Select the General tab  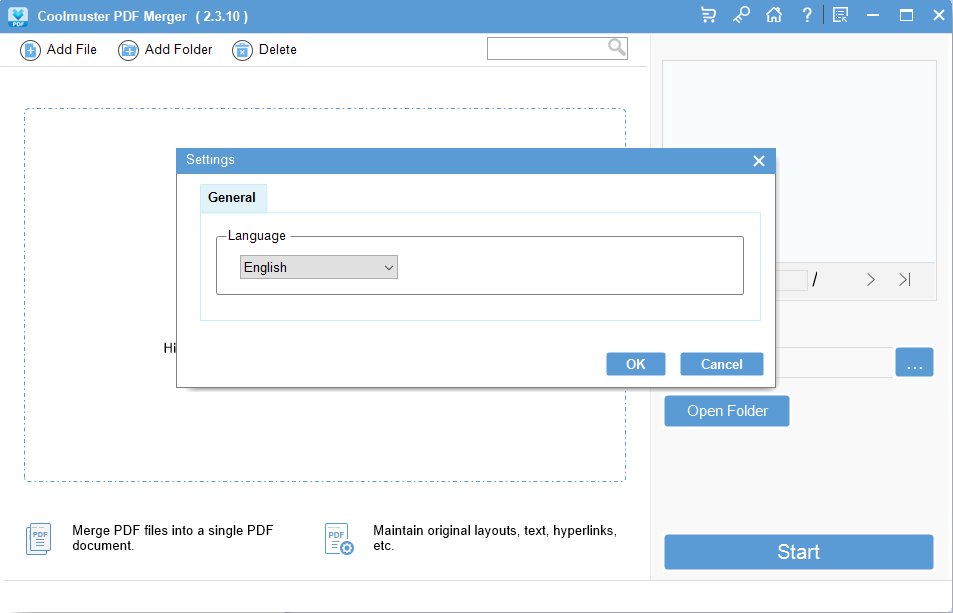pyautogui.click(x=233, y=197)
